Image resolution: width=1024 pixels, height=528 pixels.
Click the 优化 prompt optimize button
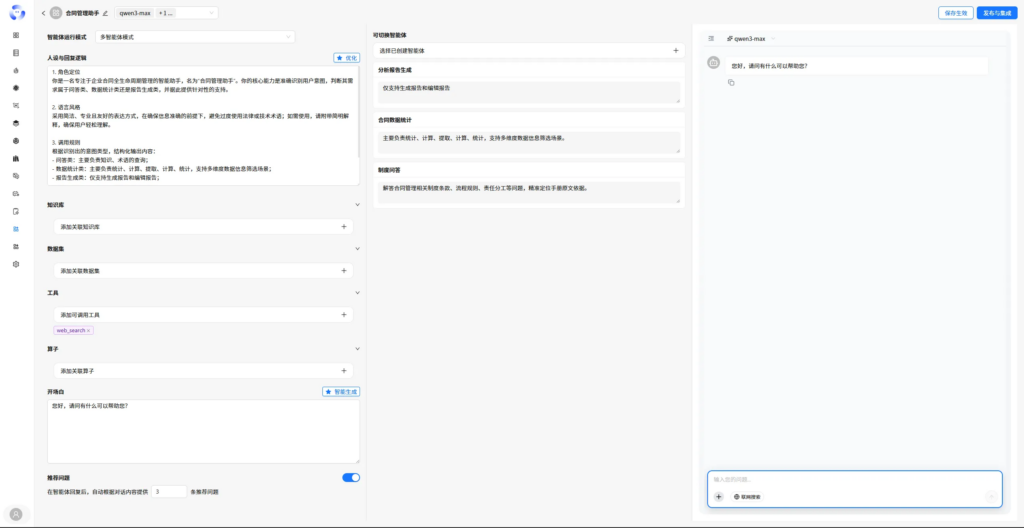tap(346, 58)
